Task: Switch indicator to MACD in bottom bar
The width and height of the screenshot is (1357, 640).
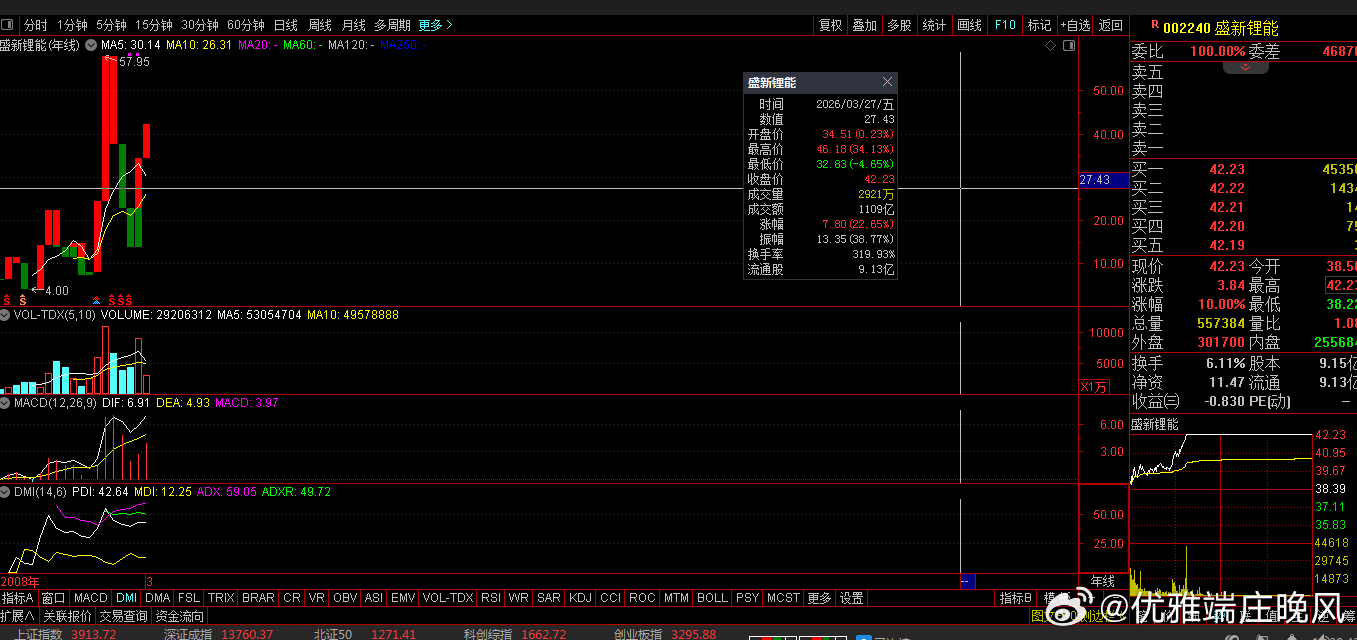Action: click(91, 598)
